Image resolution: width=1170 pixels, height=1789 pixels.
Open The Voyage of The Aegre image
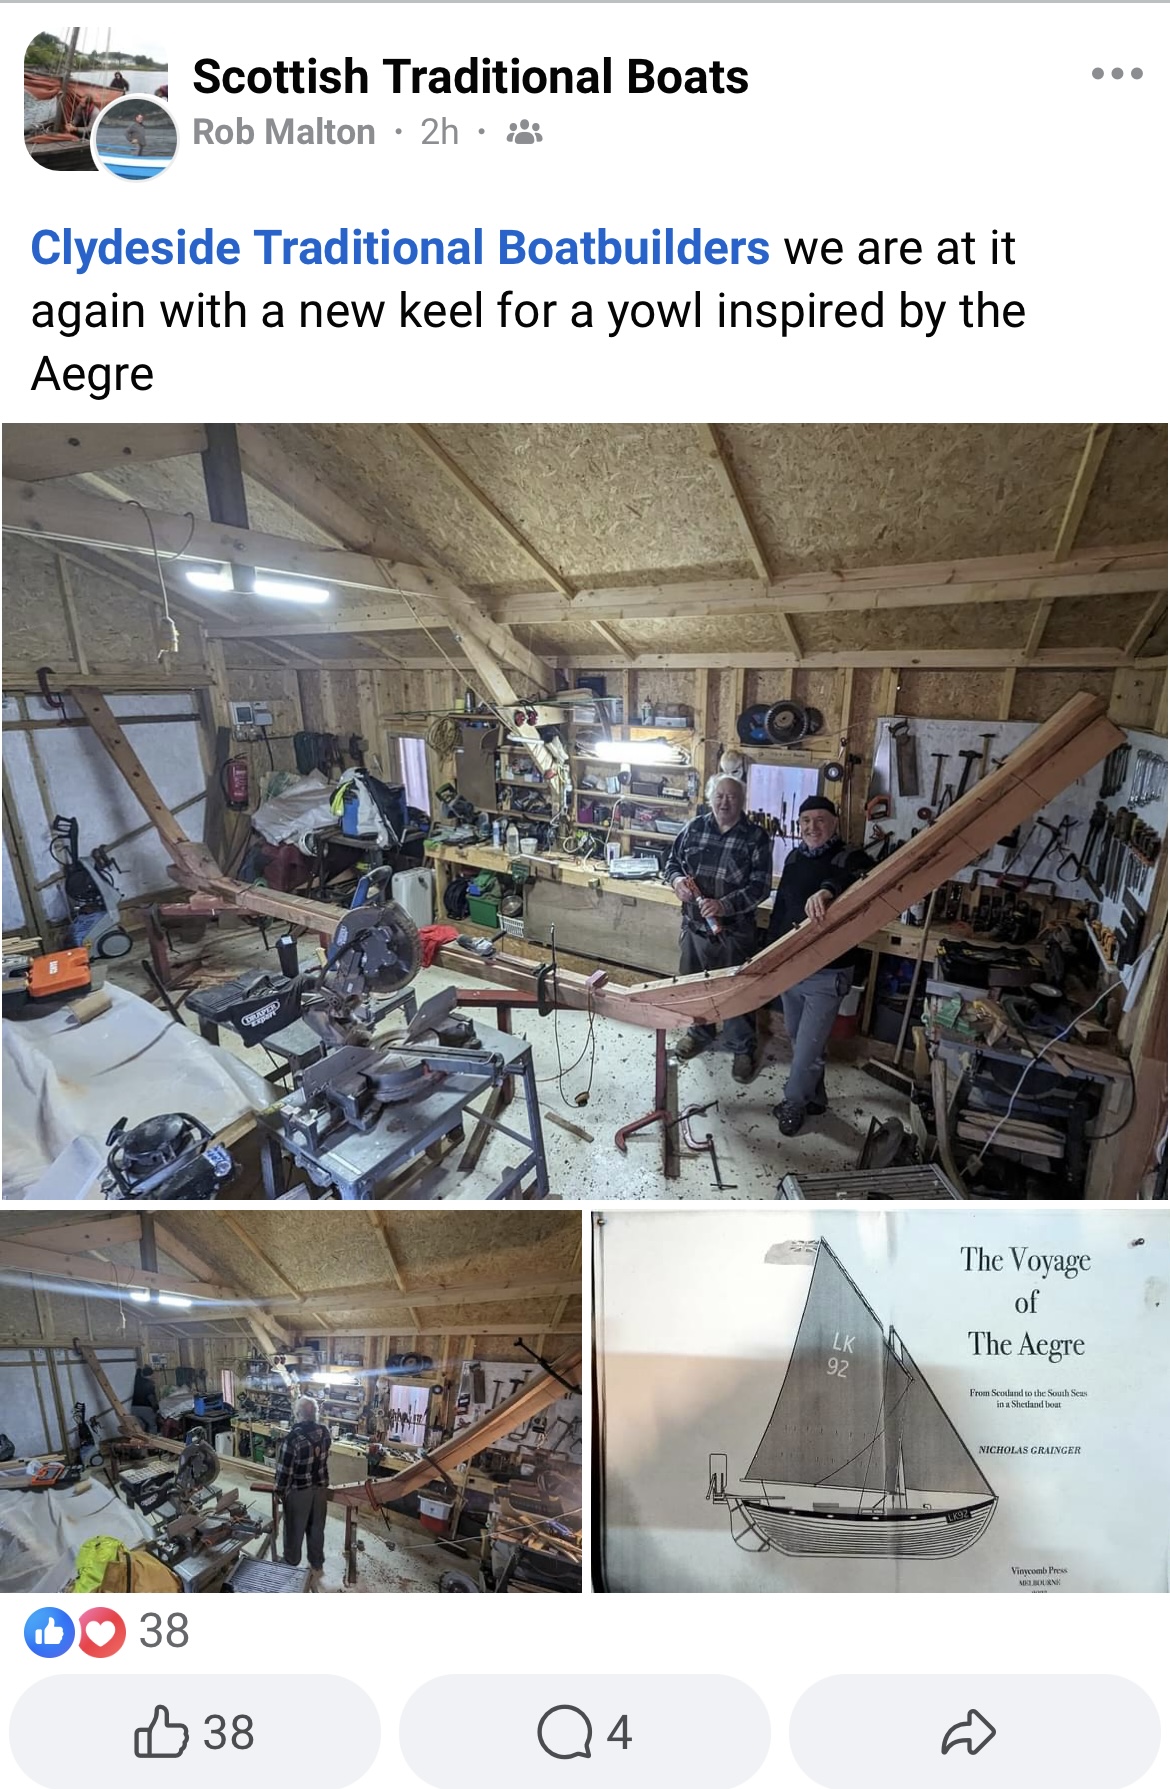tap(880, 1401)
